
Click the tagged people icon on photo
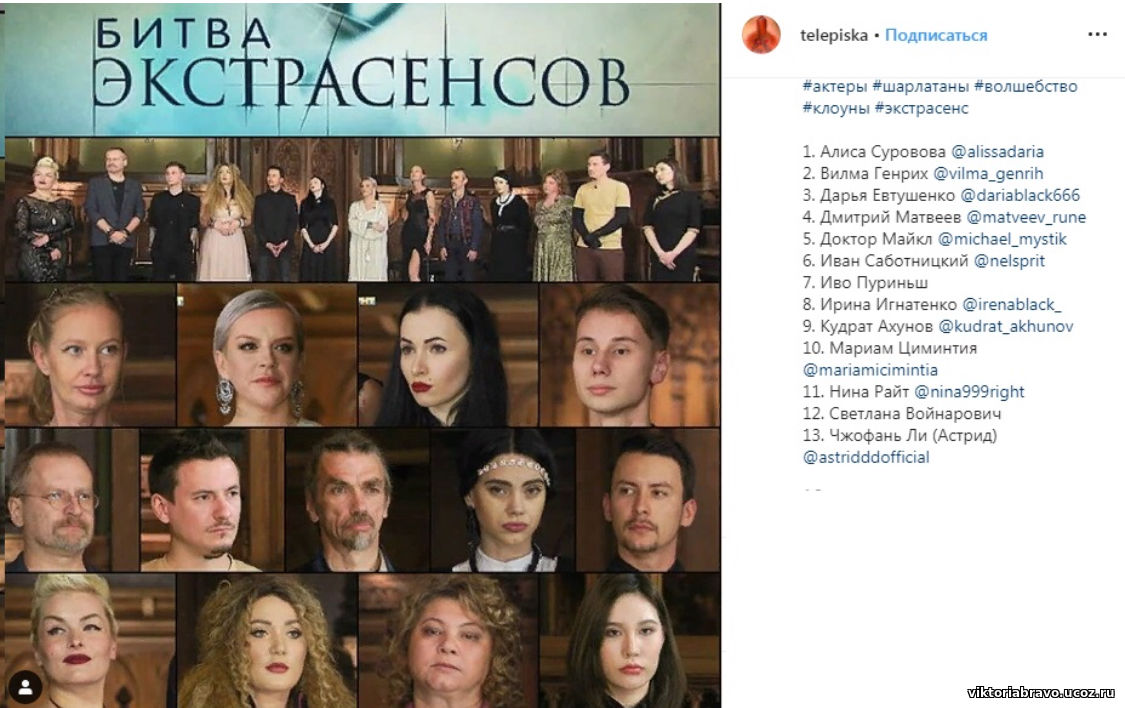[x=26, y=687]
